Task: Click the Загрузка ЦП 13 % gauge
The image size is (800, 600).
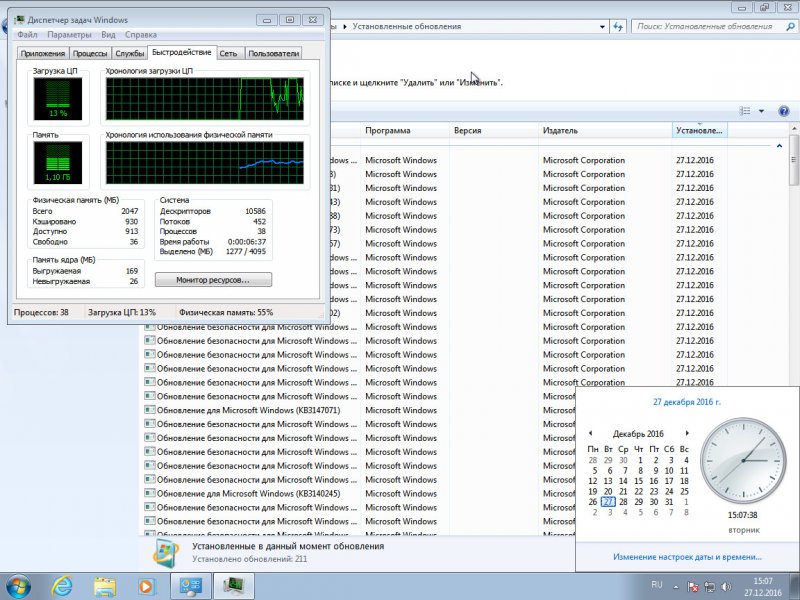Action: pos(58,99)
